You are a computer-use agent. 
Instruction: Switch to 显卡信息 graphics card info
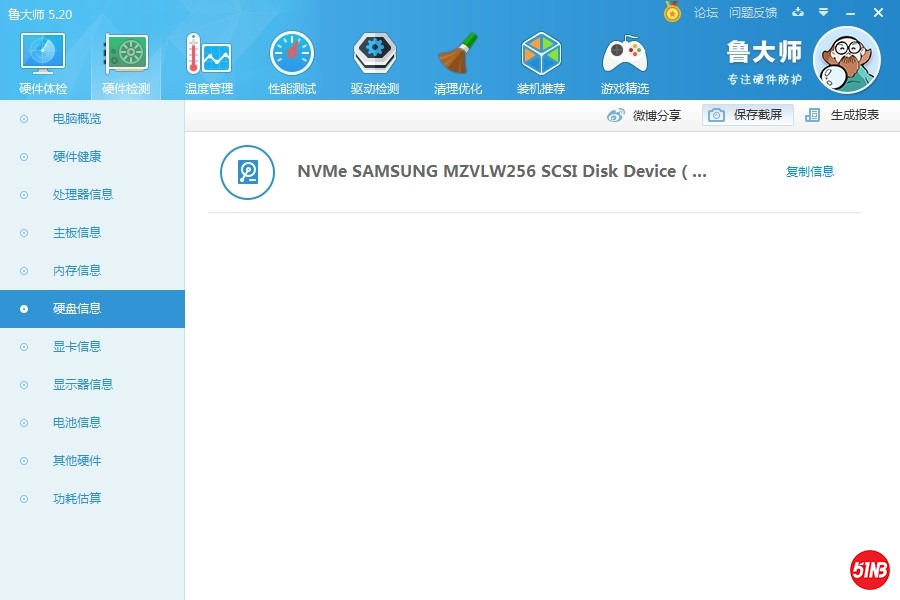(x=77, y=347)
